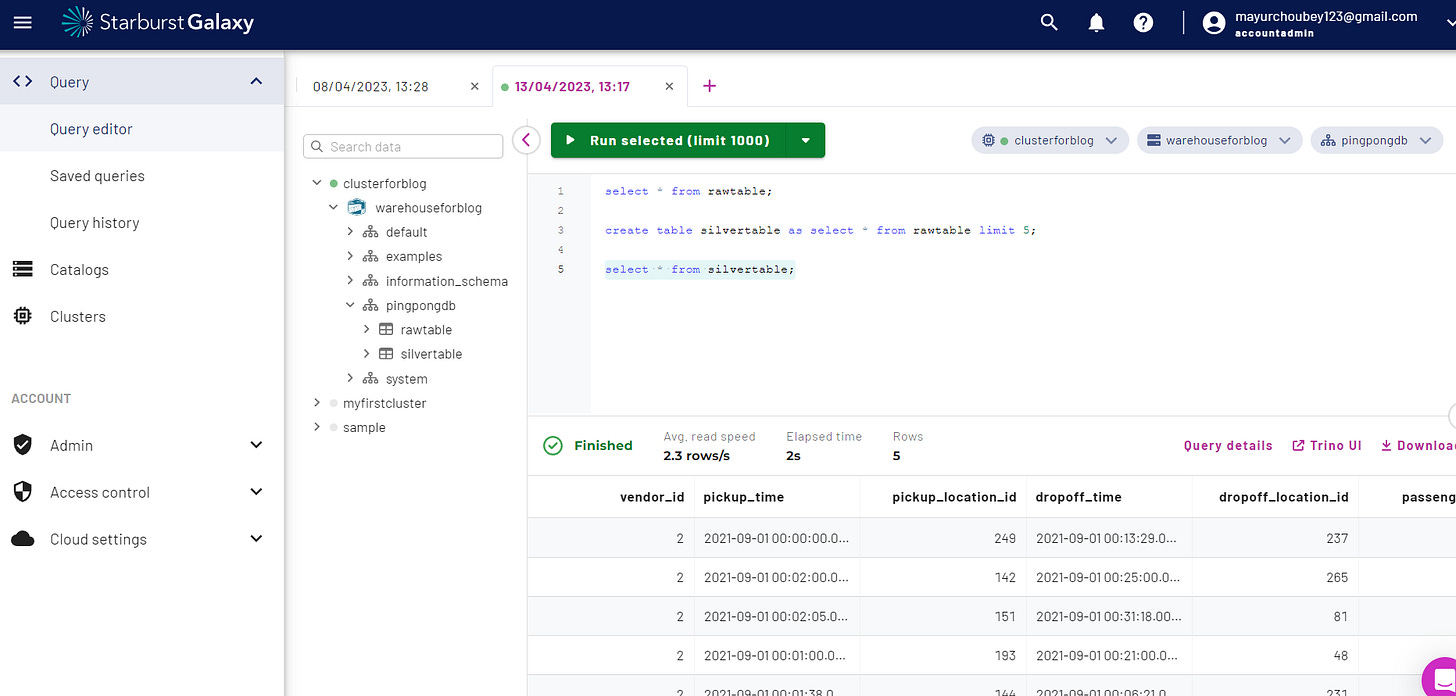Click the rawtable table icon
Viewport: 1456px width, 696px height.
coord(386,329)
